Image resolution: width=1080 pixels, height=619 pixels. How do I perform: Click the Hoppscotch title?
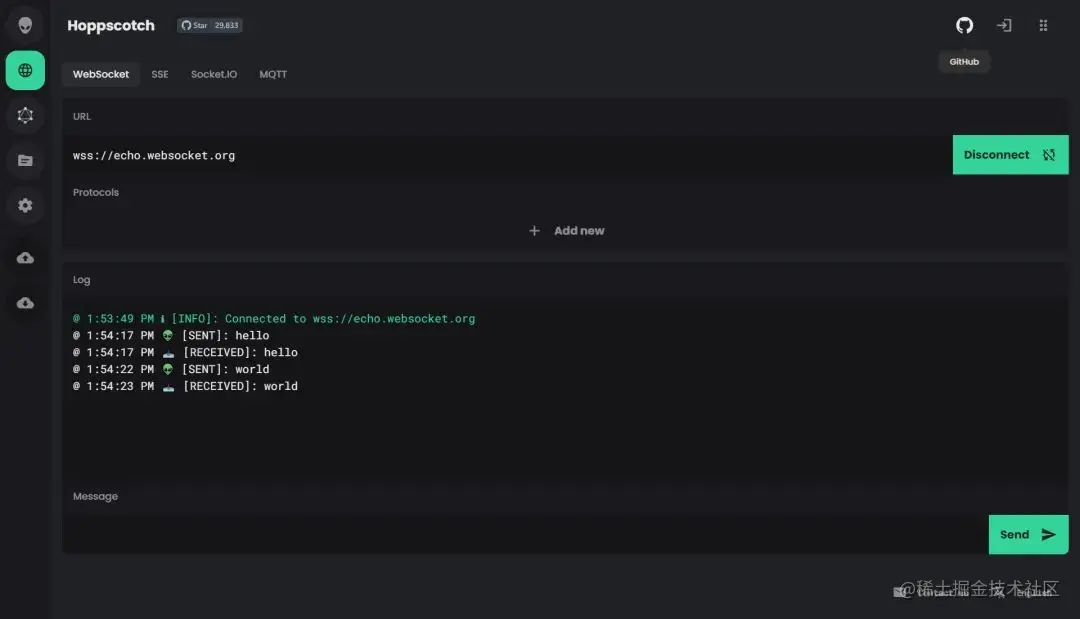coord(111,25)
